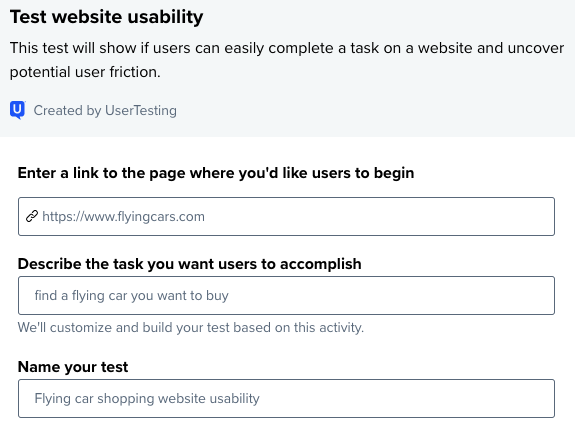Click into the Name your test field
This screenshot has width=575, height=423.
(x=286, y=398)
